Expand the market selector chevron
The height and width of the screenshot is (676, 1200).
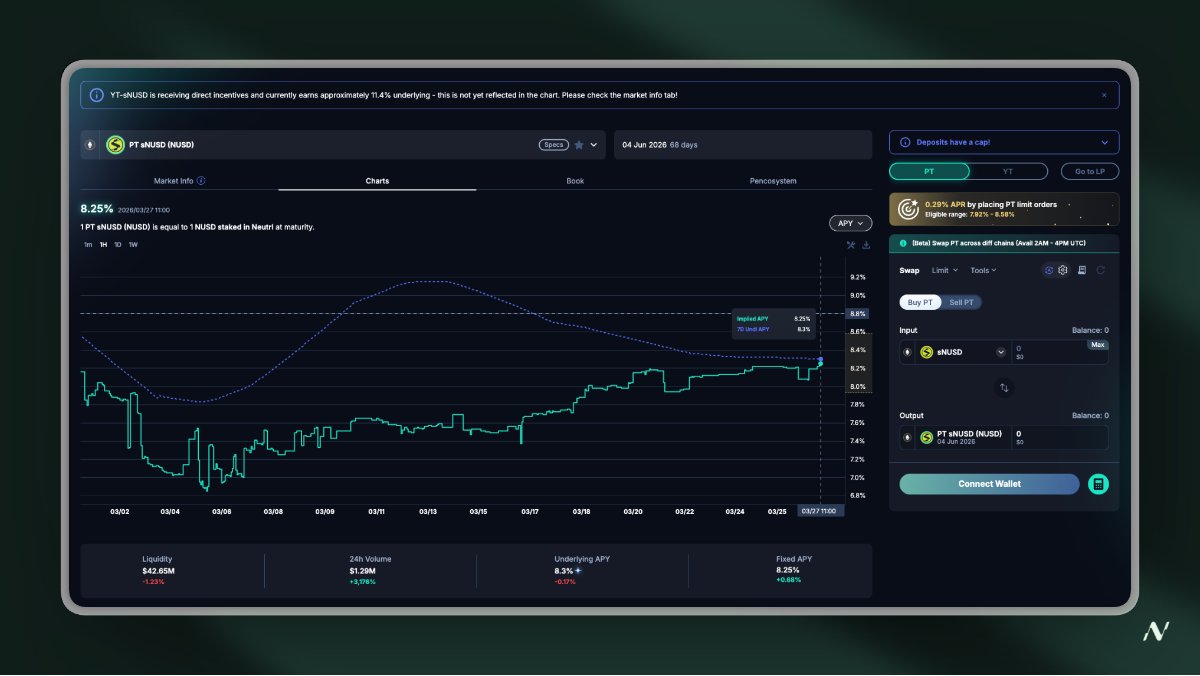(594, 145)
